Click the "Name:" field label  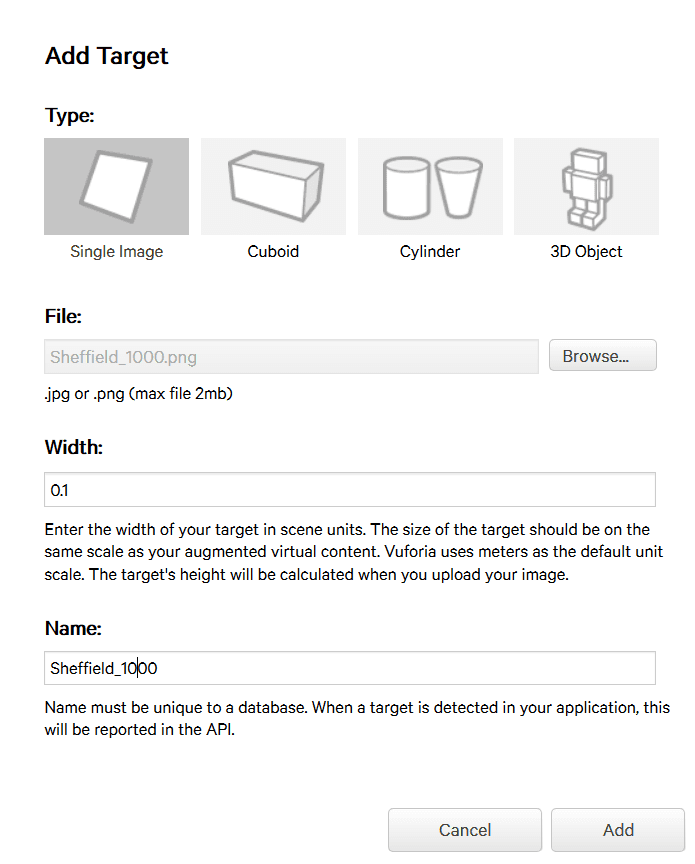point(73,628)
